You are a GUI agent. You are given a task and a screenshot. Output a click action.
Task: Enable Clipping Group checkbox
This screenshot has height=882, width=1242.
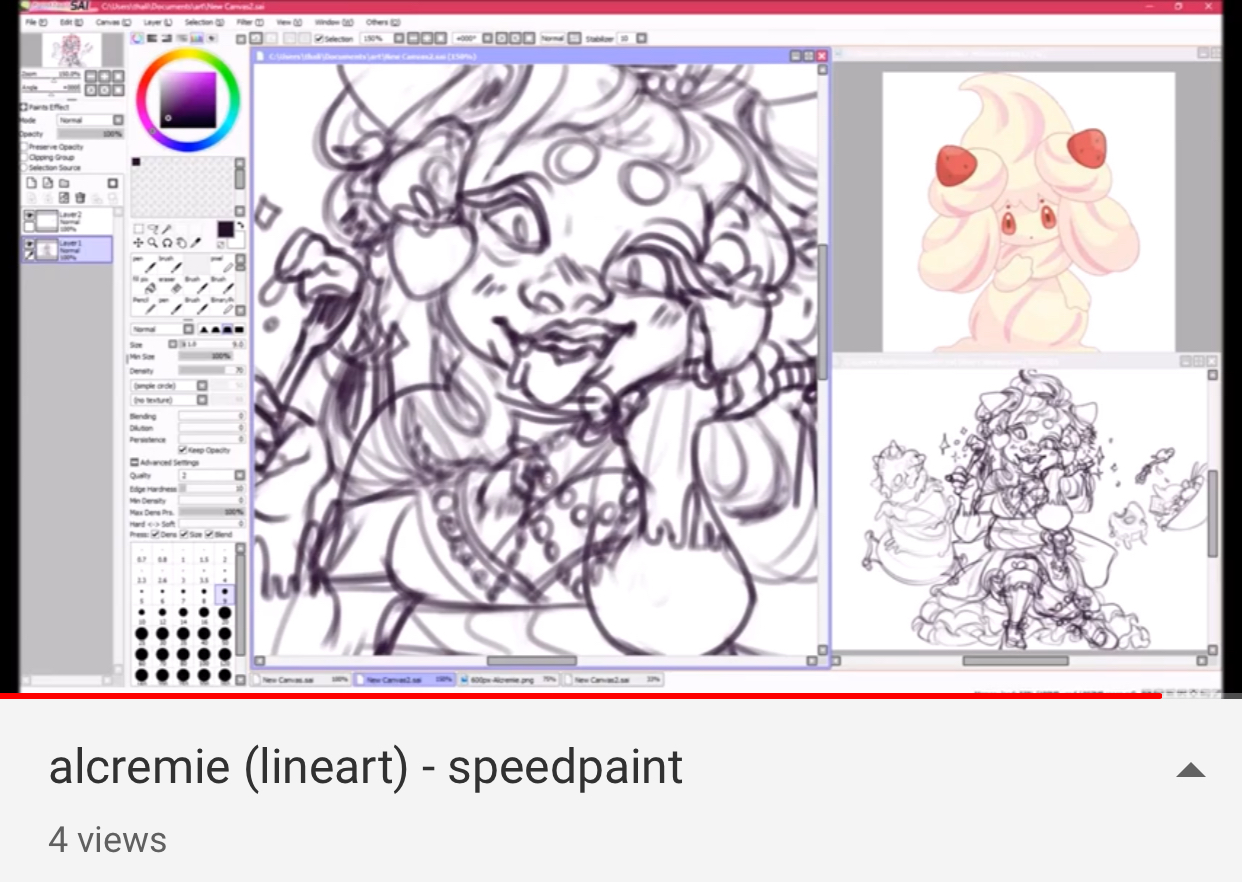pos(24,157)
